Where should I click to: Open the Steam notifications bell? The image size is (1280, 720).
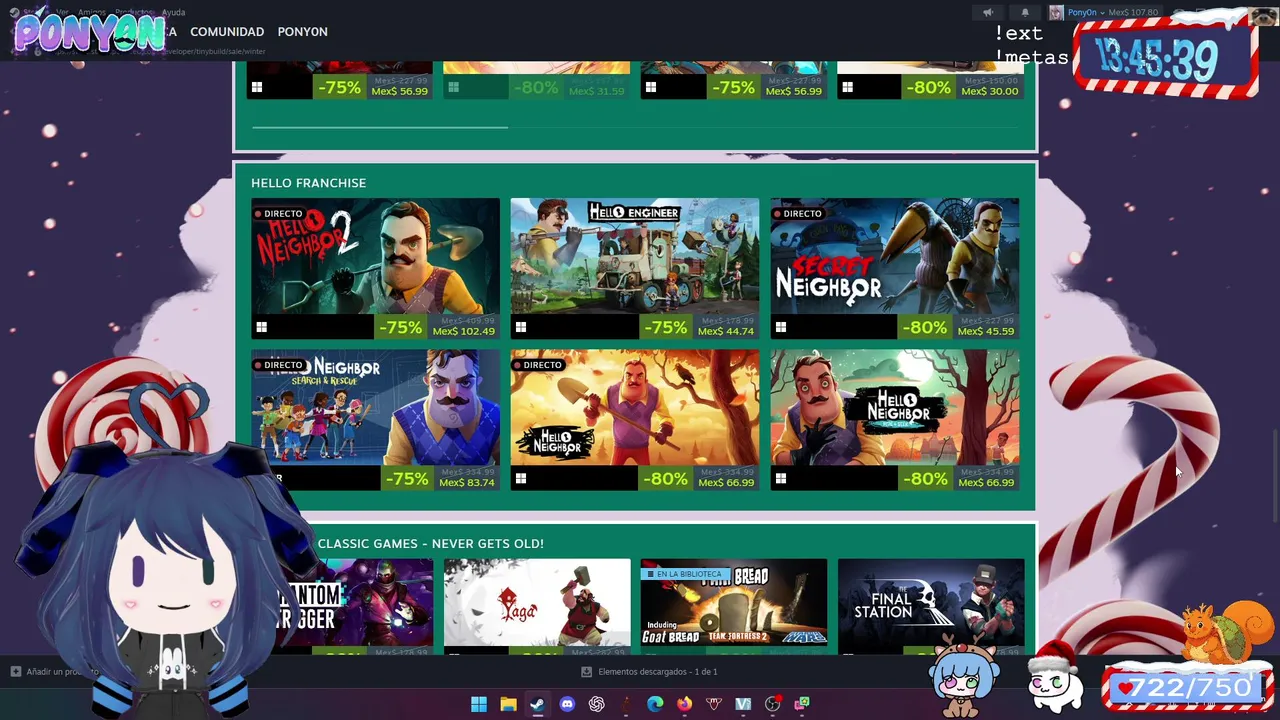click(1025, 13)
